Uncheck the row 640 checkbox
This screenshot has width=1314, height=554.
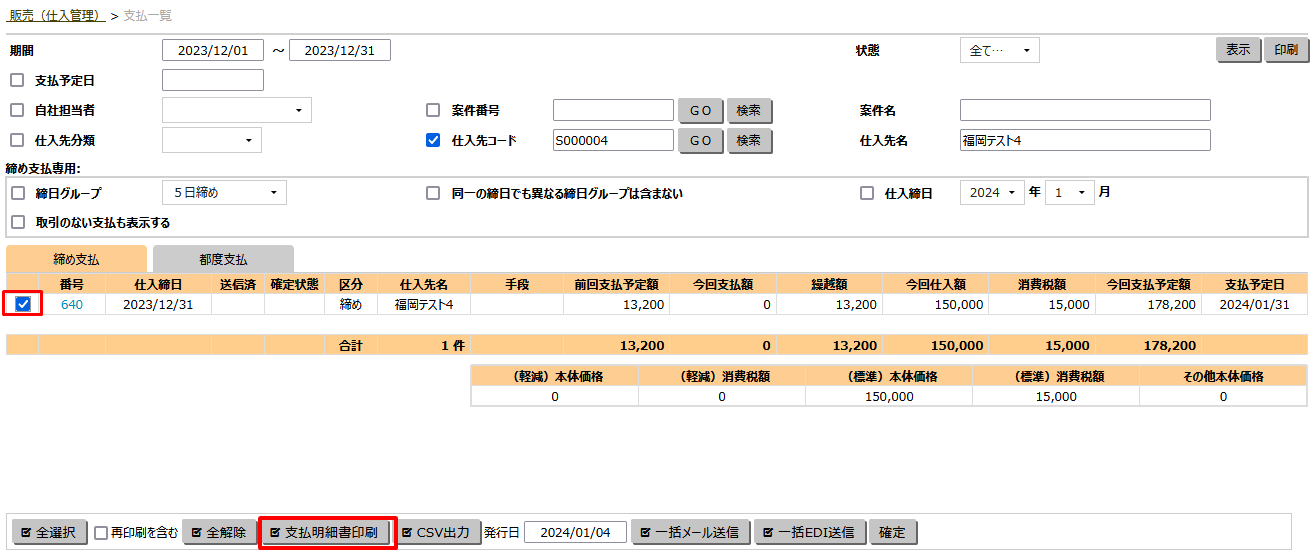click(x=23, y=304)
